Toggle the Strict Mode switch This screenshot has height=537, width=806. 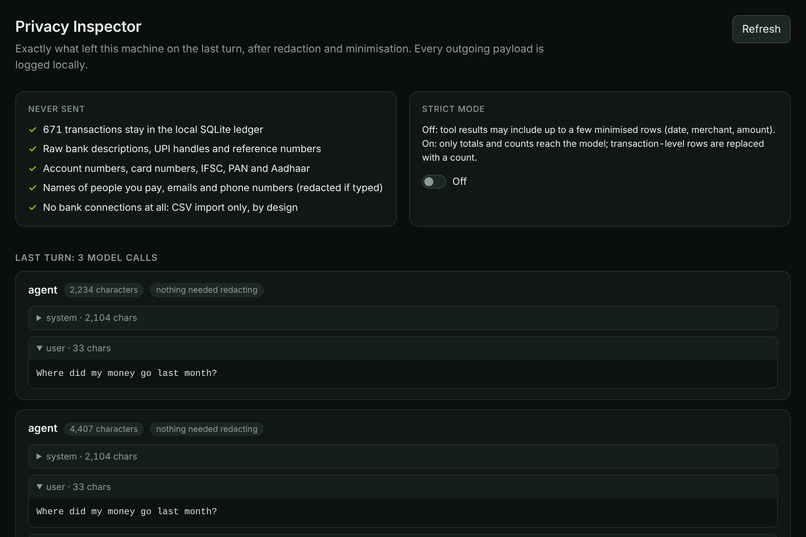tap(434, 181)
